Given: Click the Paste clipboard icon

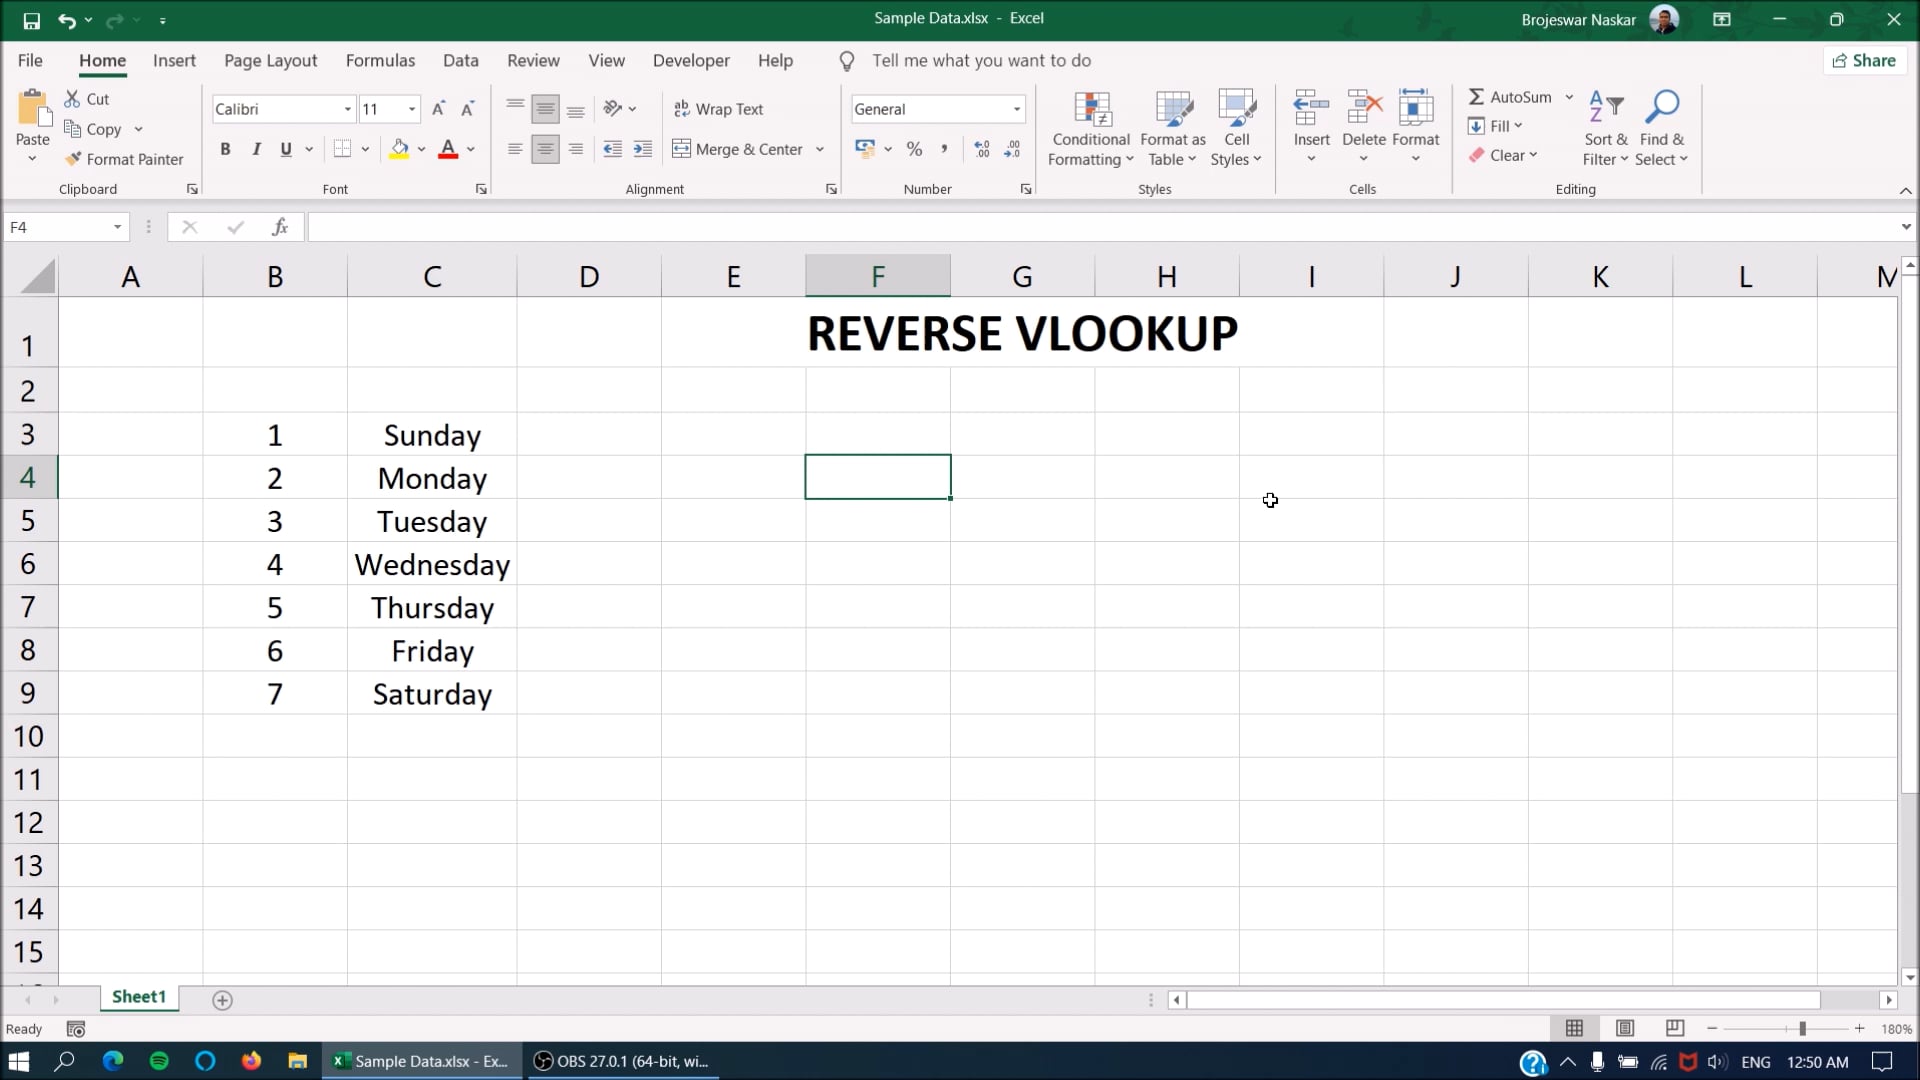Looking at the screenshot, I should (x=33, y=108).
